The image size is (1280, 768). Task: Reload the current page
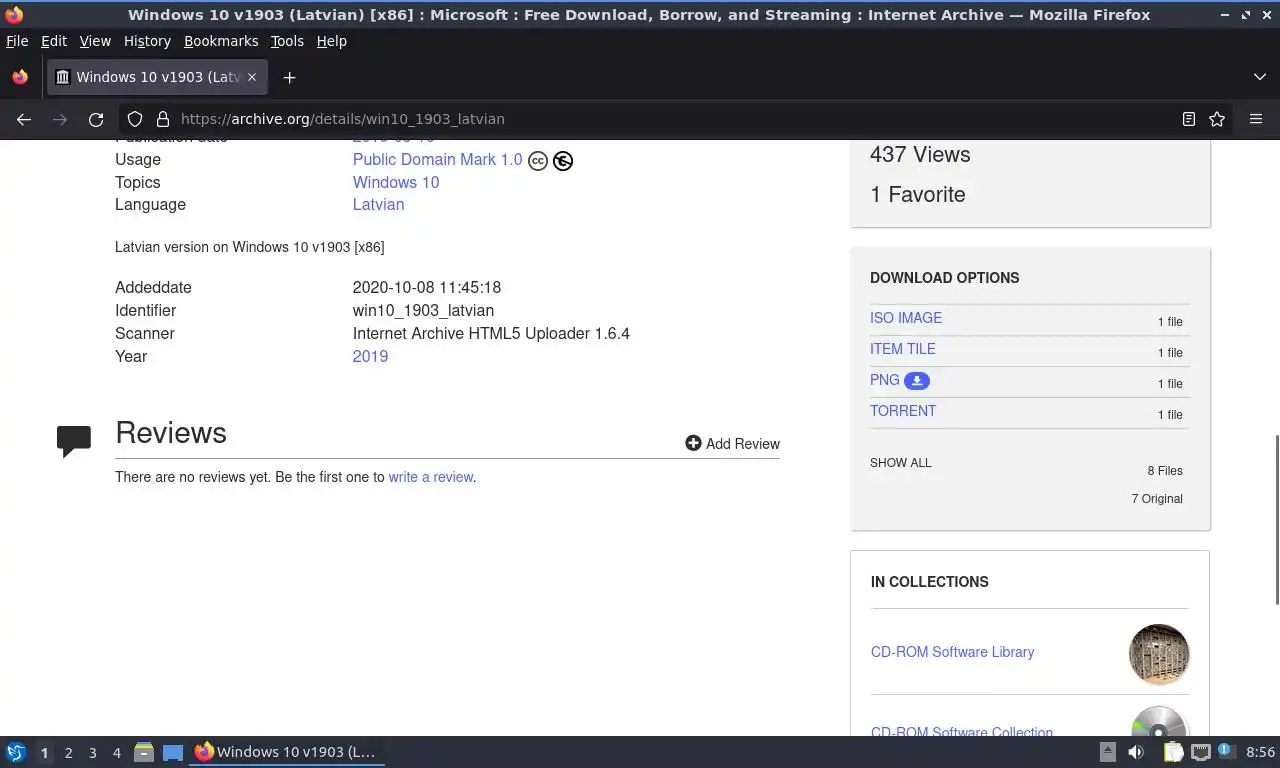96,119
